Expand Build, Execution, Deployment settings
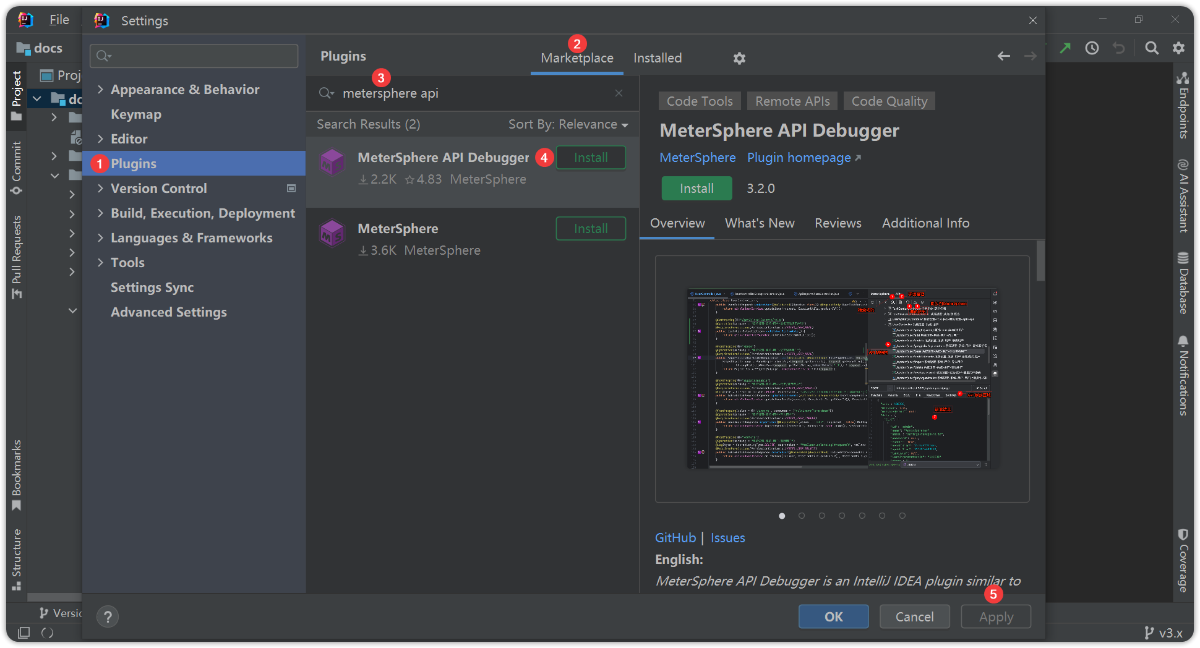The image size is (1200, 648). click(x=100, y=213)
